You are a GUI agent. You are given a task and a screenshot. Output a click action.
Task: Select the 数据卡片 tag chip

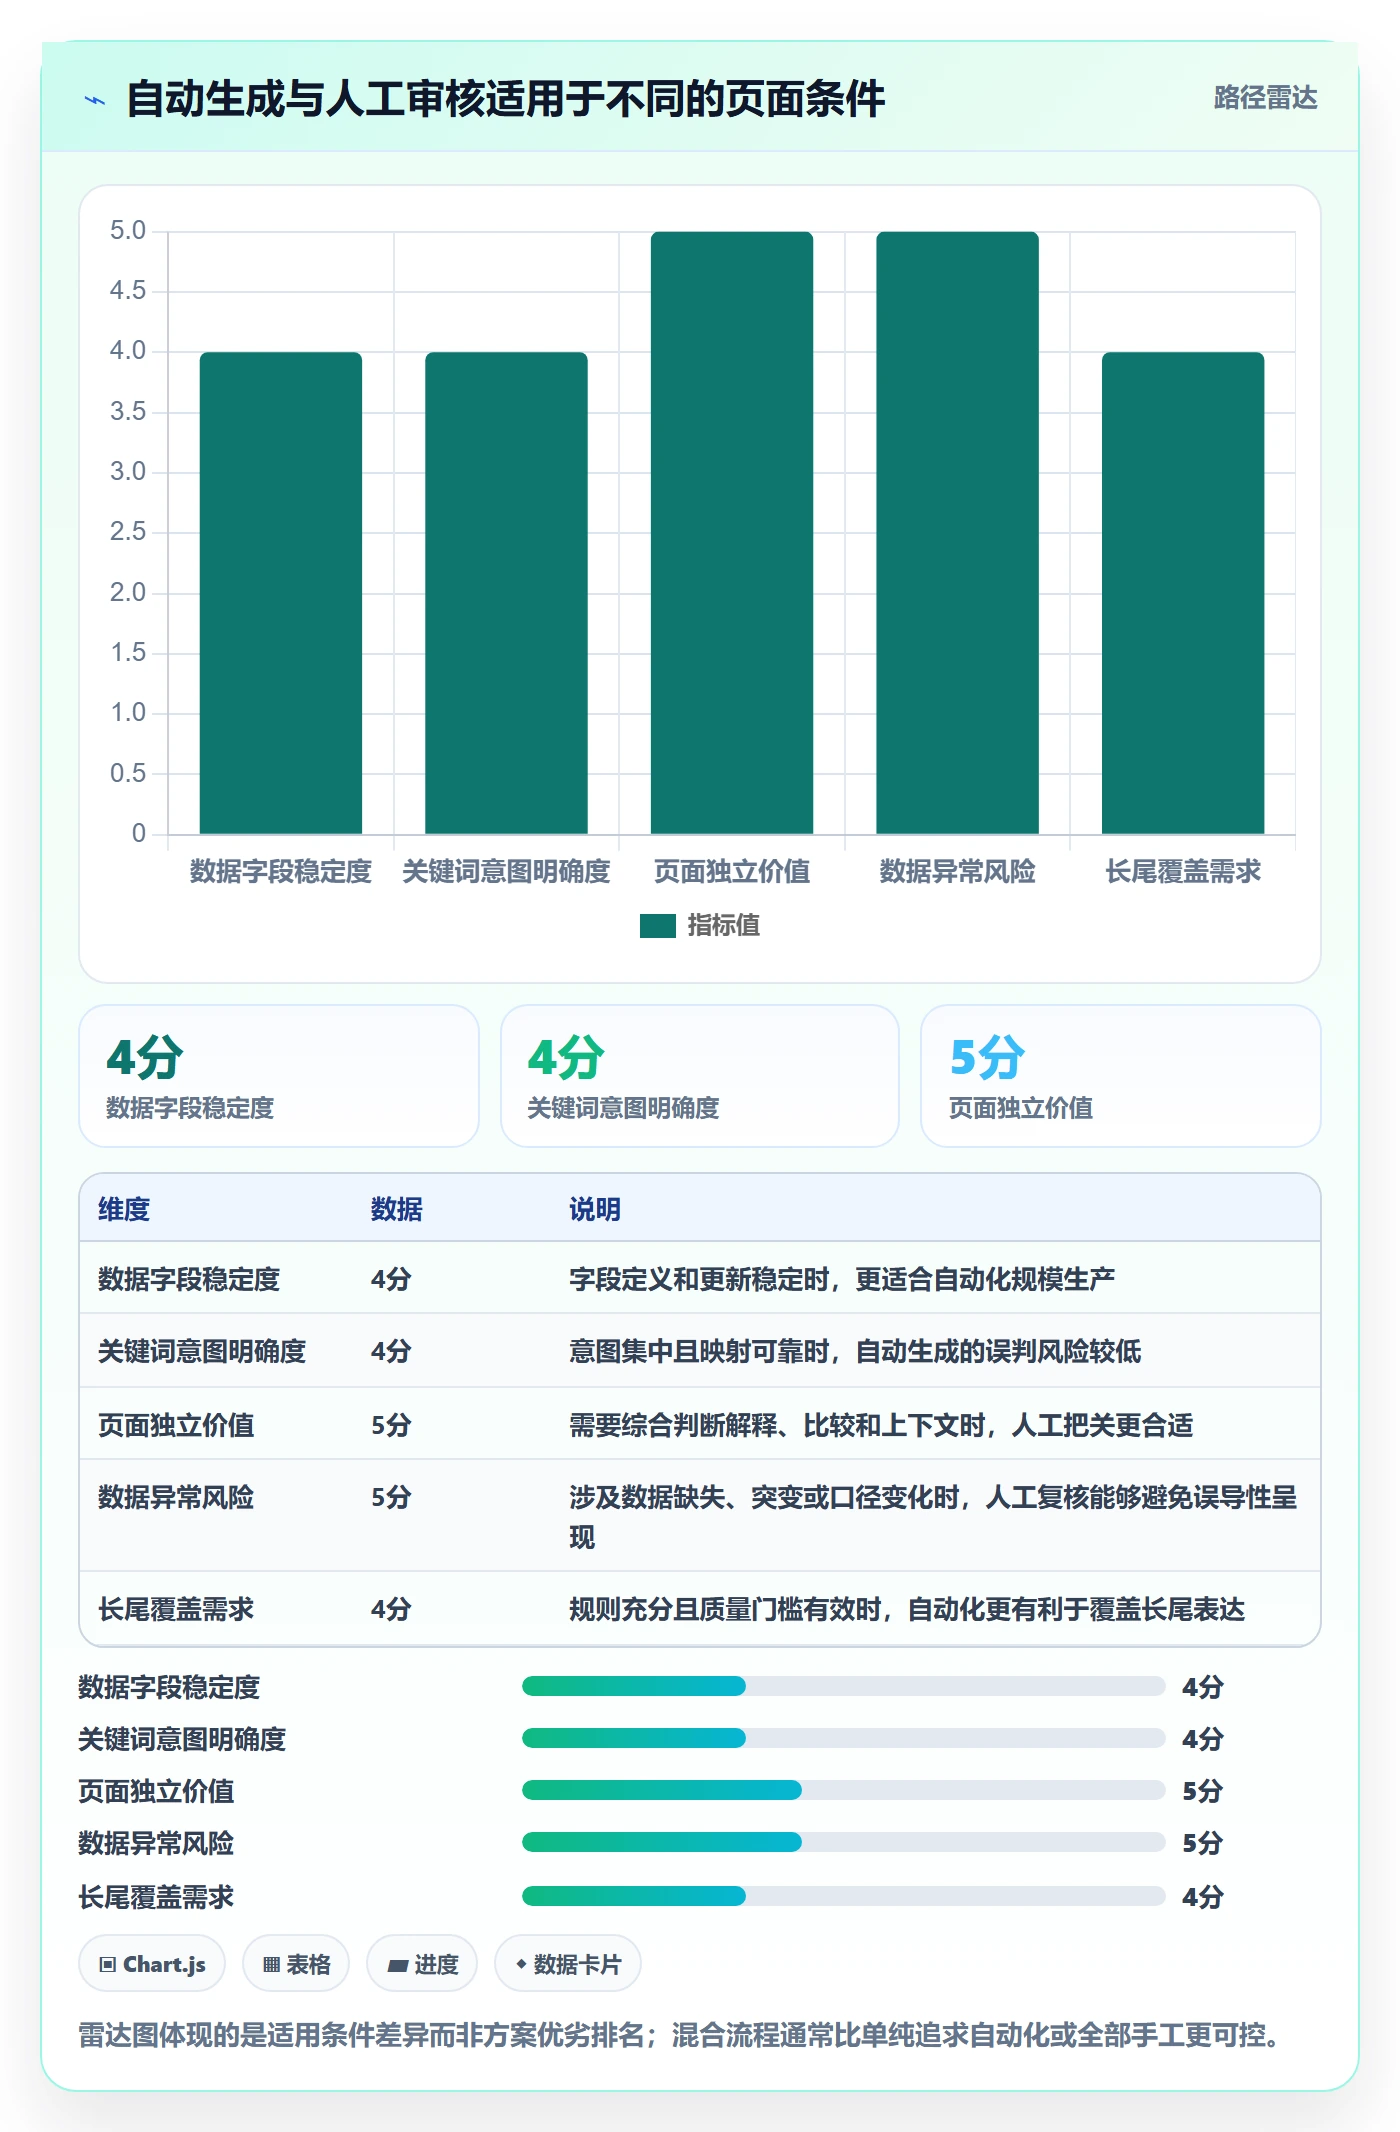pos(568,1964)
